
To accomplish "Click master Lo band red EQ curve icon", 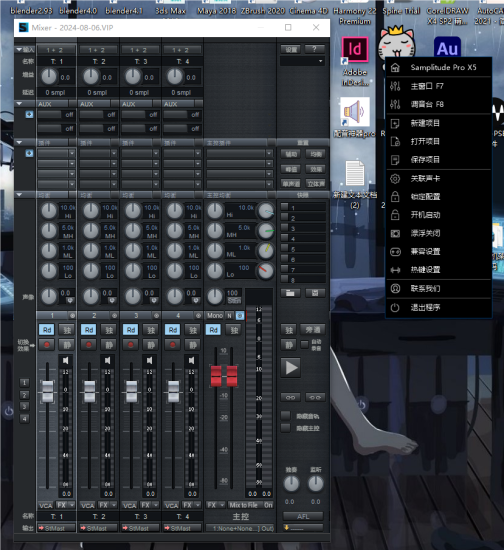I will [266, 271].
